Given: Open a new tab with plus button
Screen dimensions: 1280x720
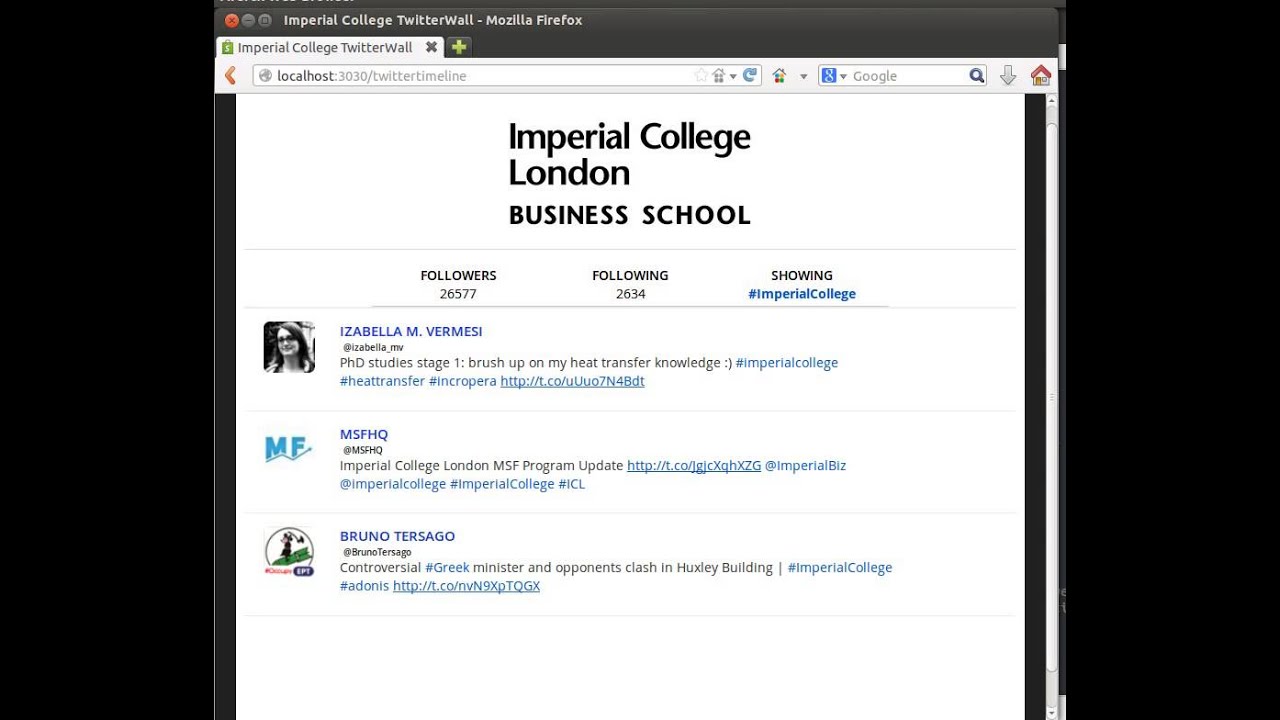Looking at the screenshot, I should tap(459, 47).
